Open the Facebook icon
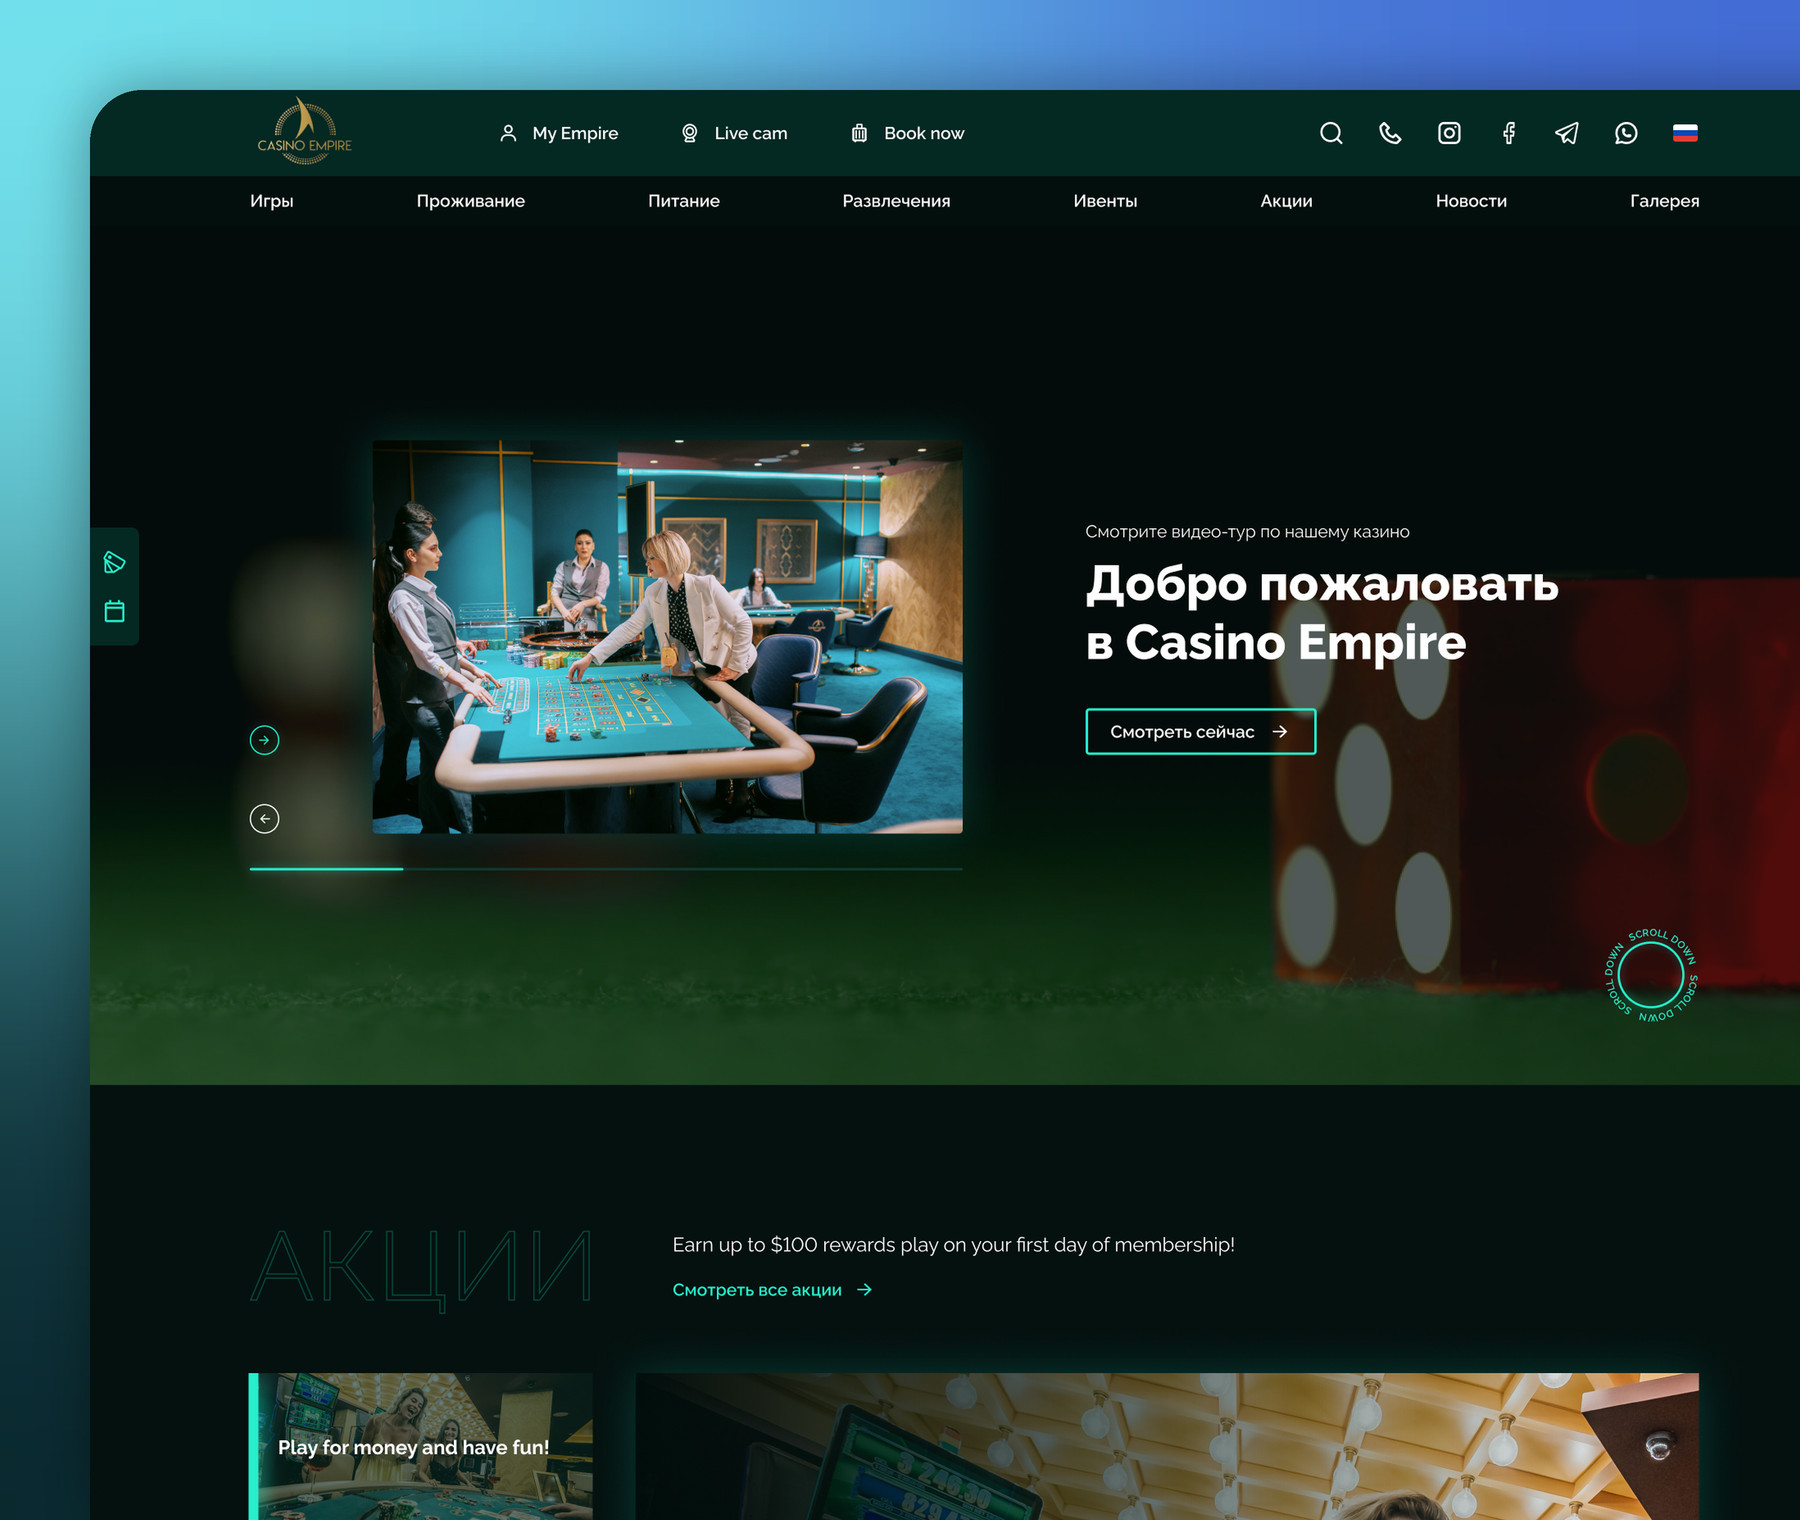Screen dimensions: 1800x1520 tap(1509, 133)
